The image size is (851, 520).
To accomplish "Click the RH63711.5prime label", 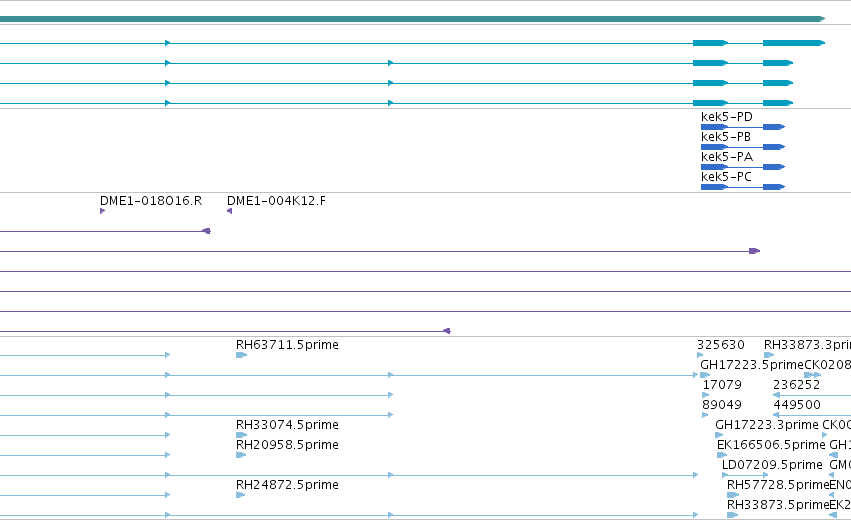I will (287, 345).
